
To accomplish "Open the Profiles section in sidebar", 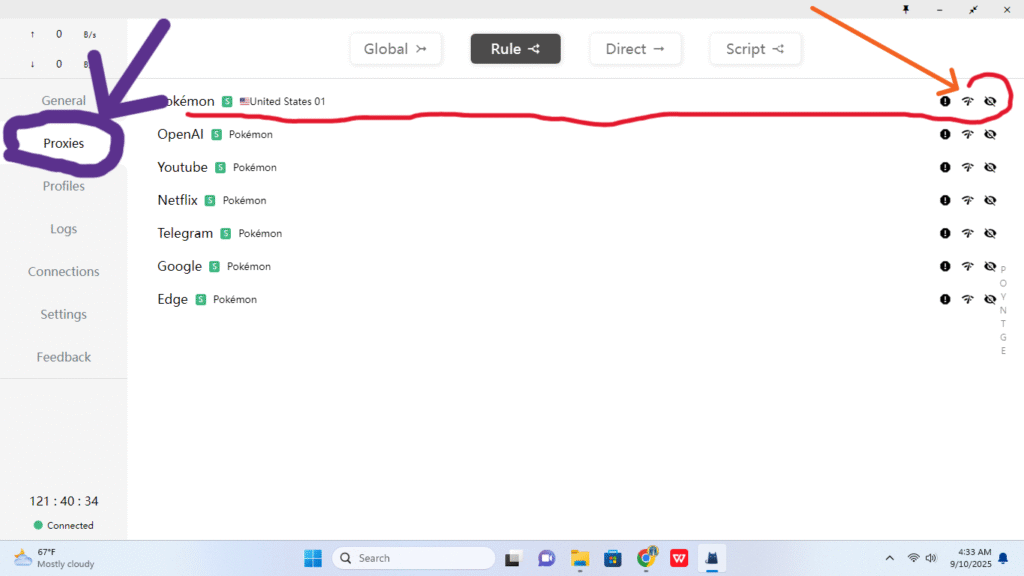I will click(63, 186).
